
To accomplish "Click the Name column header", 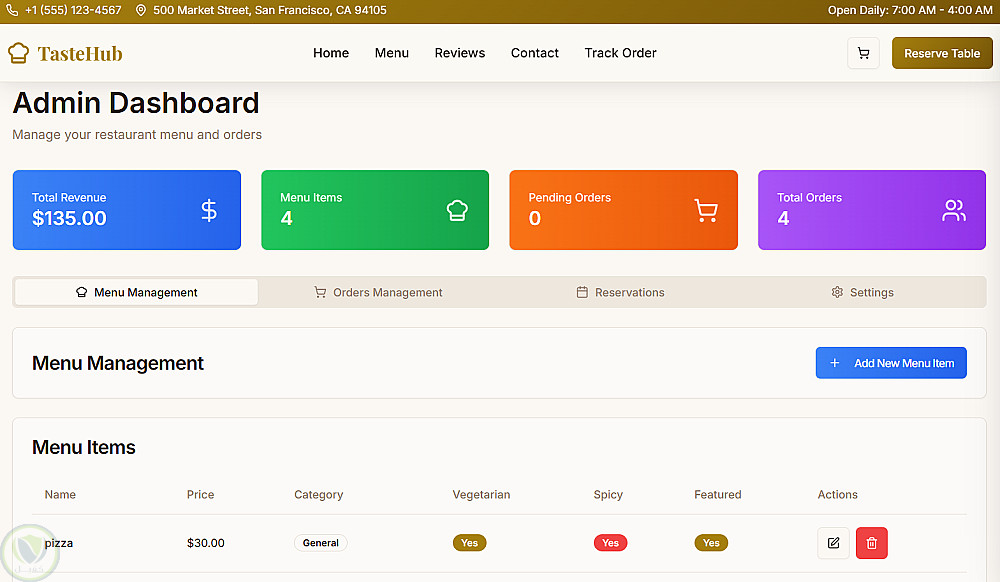I will click(x=60, y=495).
